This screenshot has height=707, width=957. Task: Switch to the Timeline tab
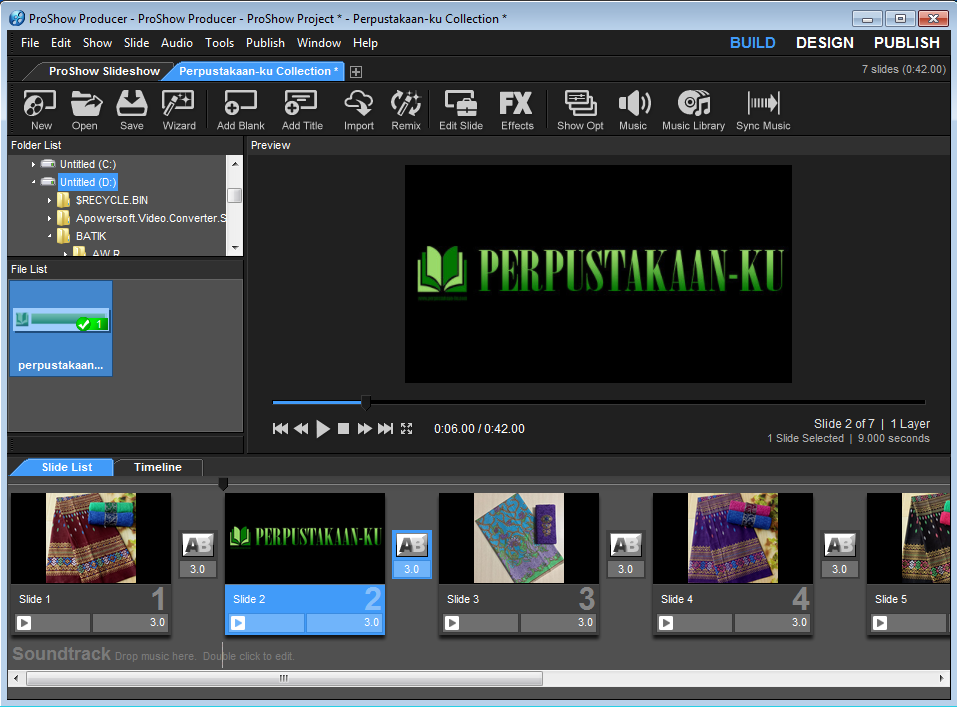pyautogui.click(x=157, y=467)
